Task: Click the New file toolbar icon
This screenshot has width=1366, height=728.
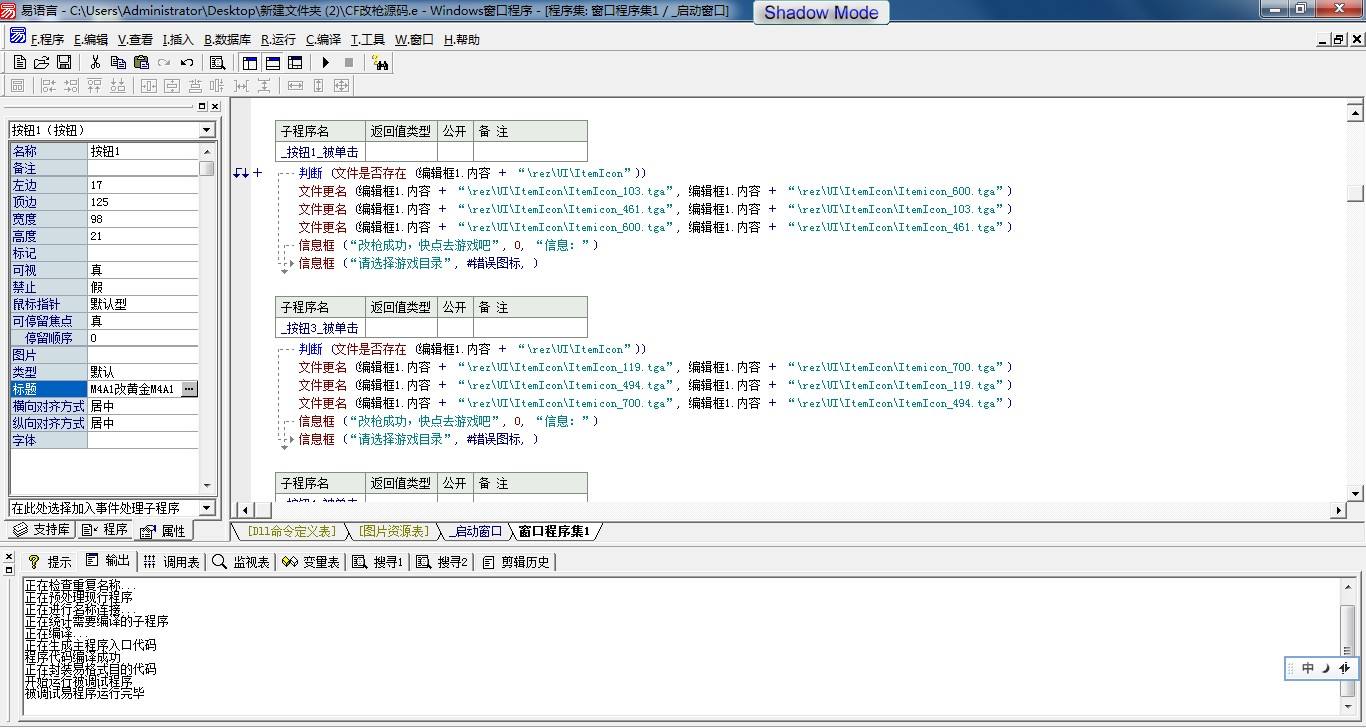Action: point(19,62)
